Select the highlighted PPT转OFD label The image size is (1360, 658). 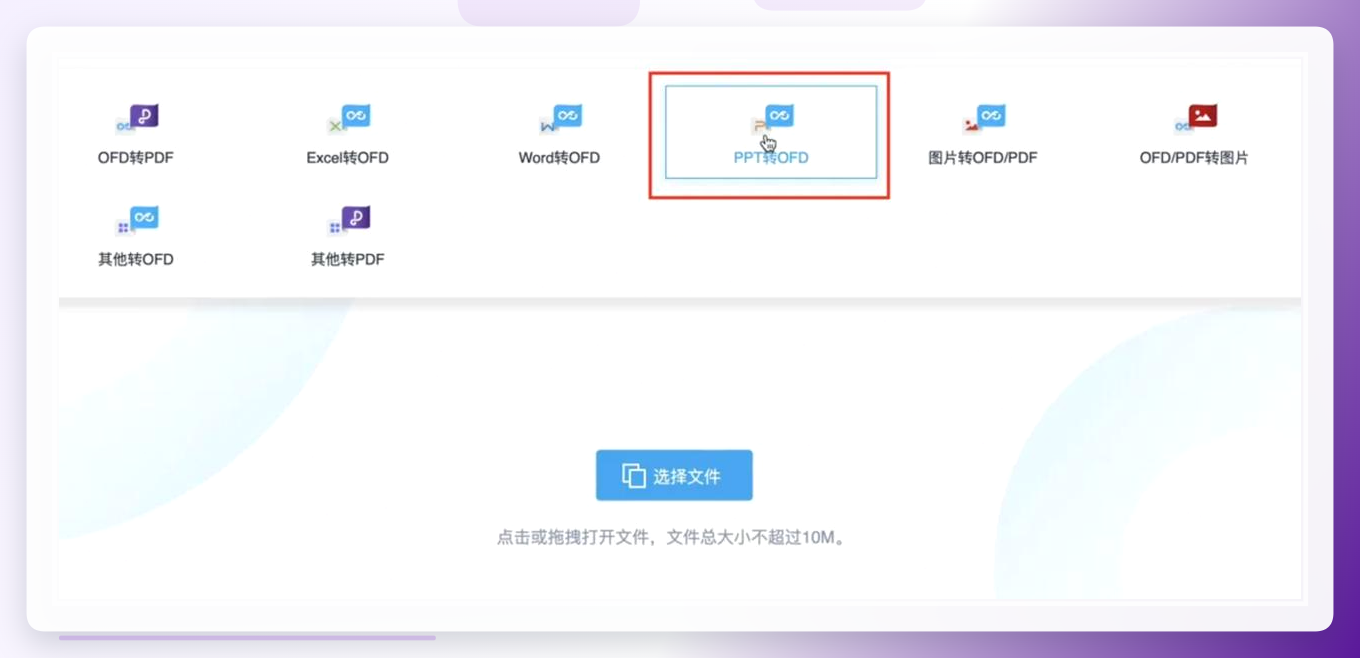point(771,158)
